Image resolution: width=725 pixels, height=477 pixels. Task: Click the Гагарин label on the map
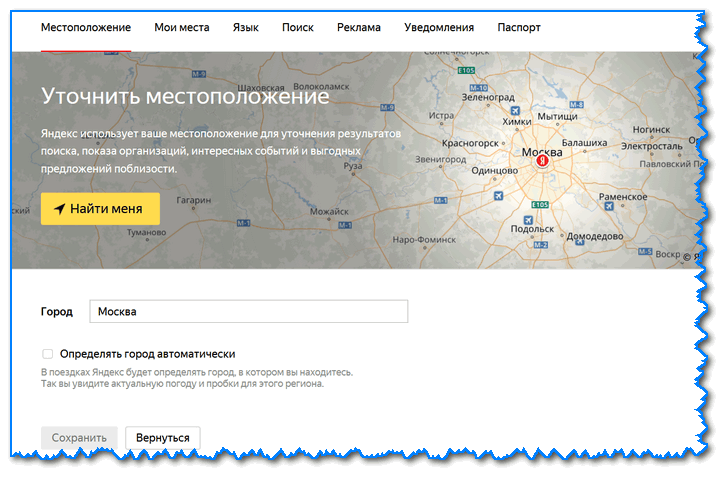click(x=194, y=200)
